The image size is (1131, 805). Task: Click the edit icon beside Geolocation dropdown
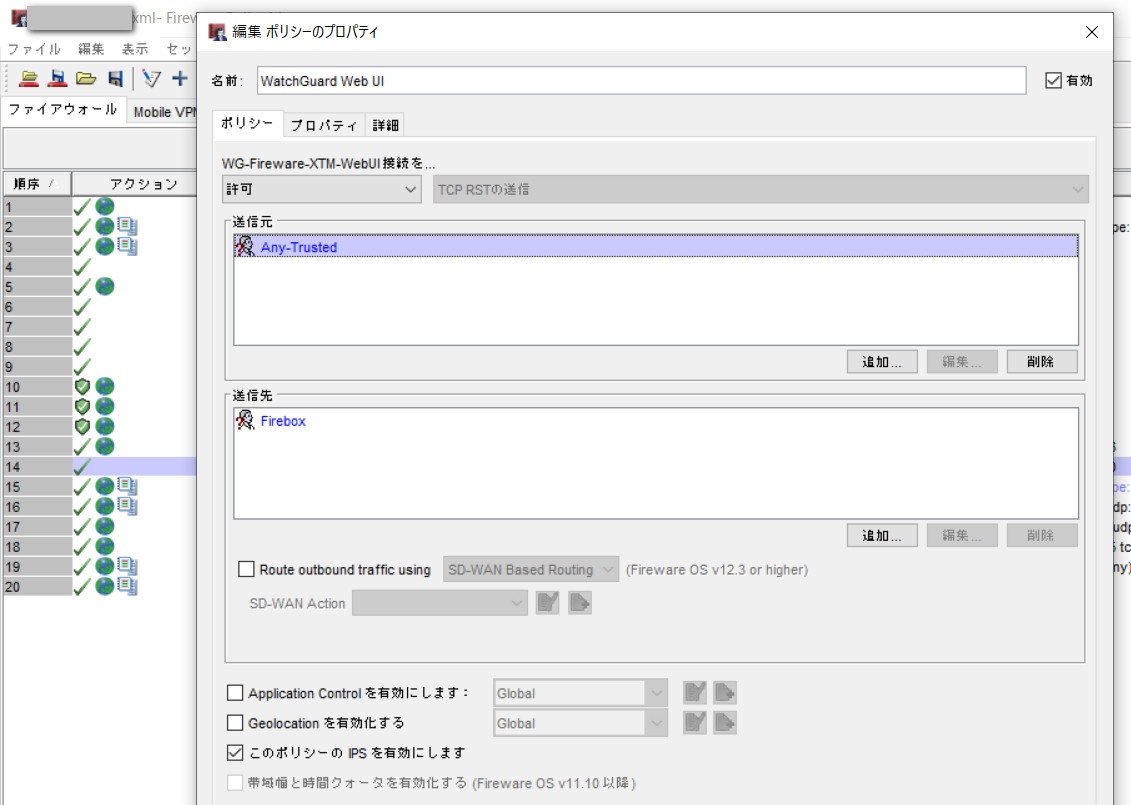[x=695, y=722]
